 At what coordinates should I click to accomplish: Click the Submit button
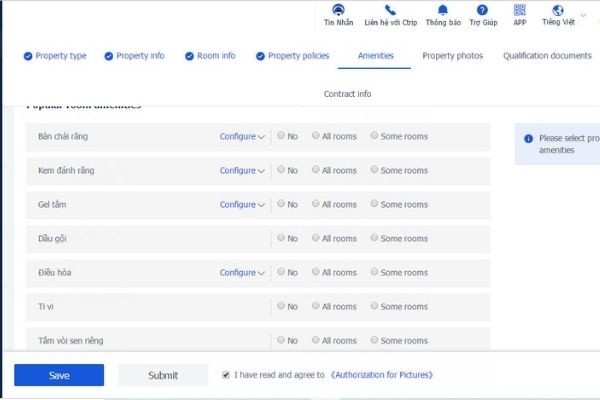163,375
